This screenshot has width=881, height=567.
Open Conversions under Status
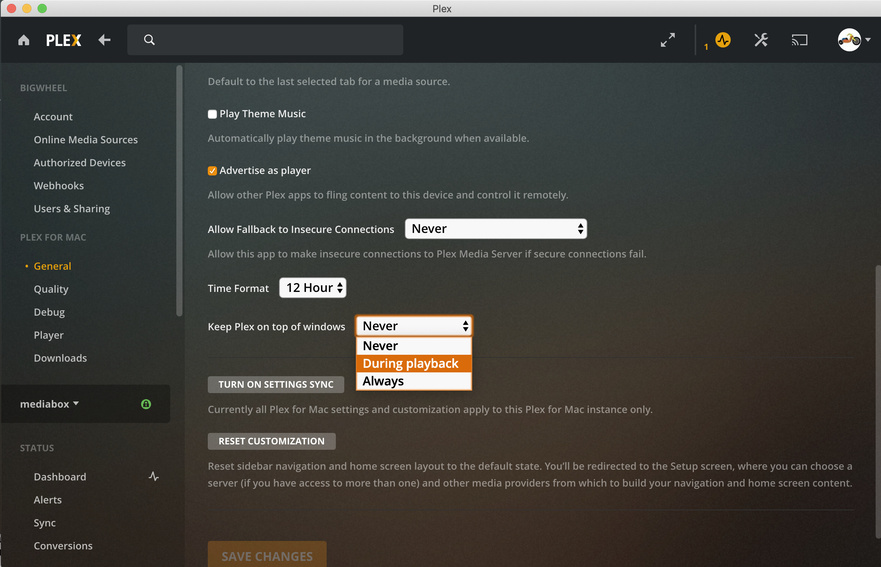point(63,546)
